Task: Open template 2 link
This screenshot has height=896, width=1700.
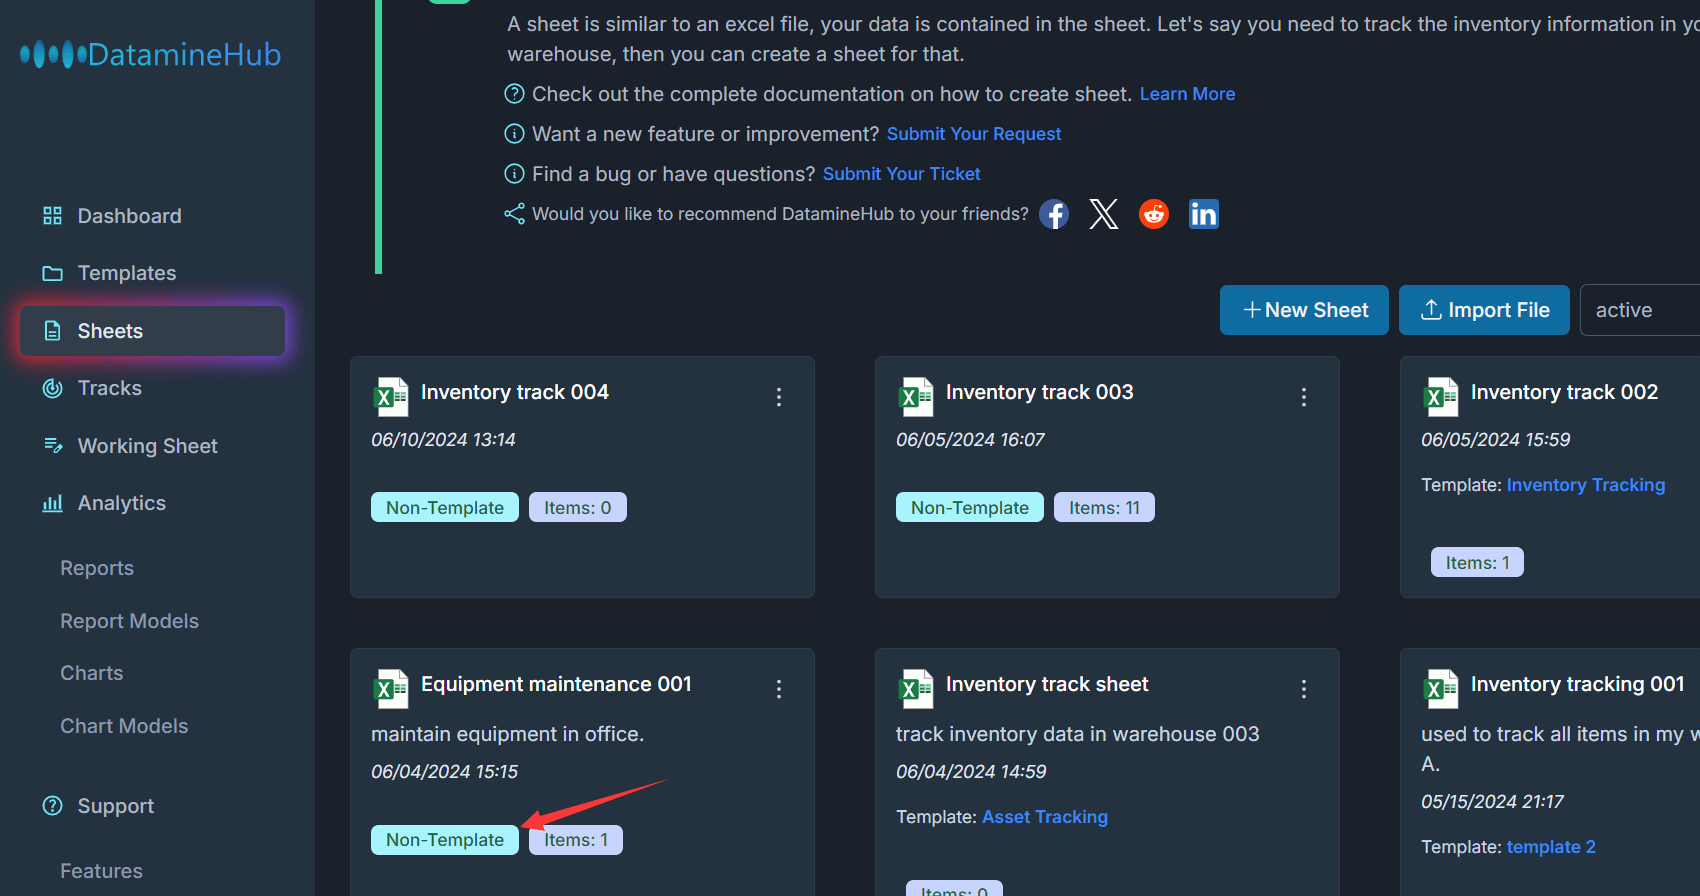Action: click(1551, 847)
